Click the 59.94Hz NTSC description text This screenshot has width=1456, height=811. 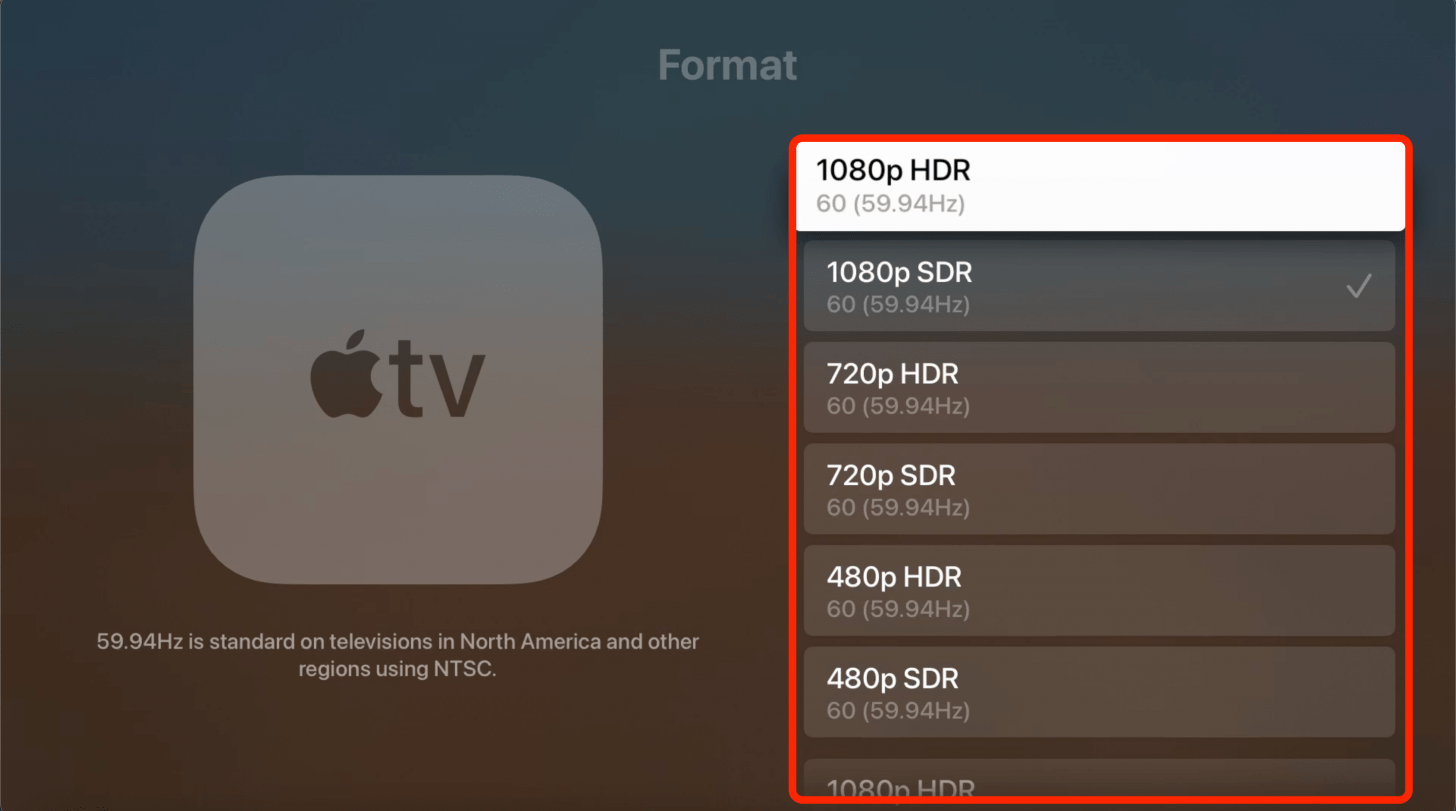tap(398, 655)
